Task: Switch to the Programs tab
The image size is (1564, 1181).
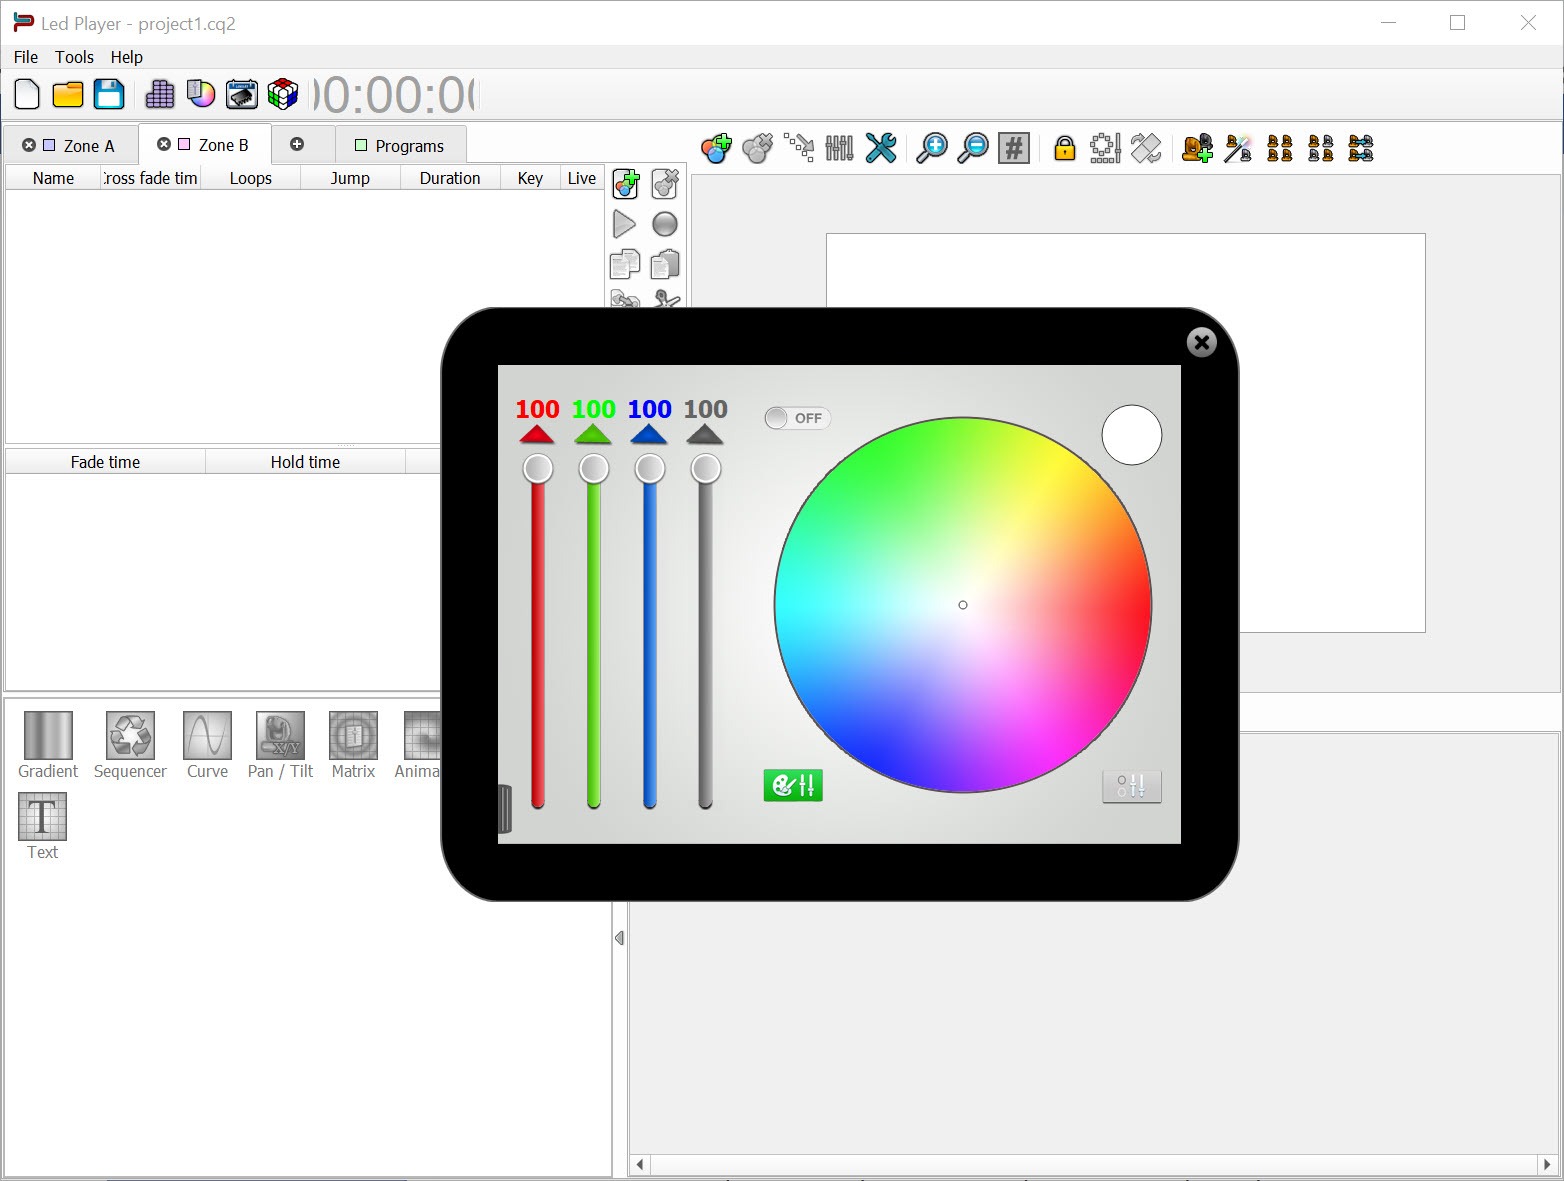Action: 400,146
